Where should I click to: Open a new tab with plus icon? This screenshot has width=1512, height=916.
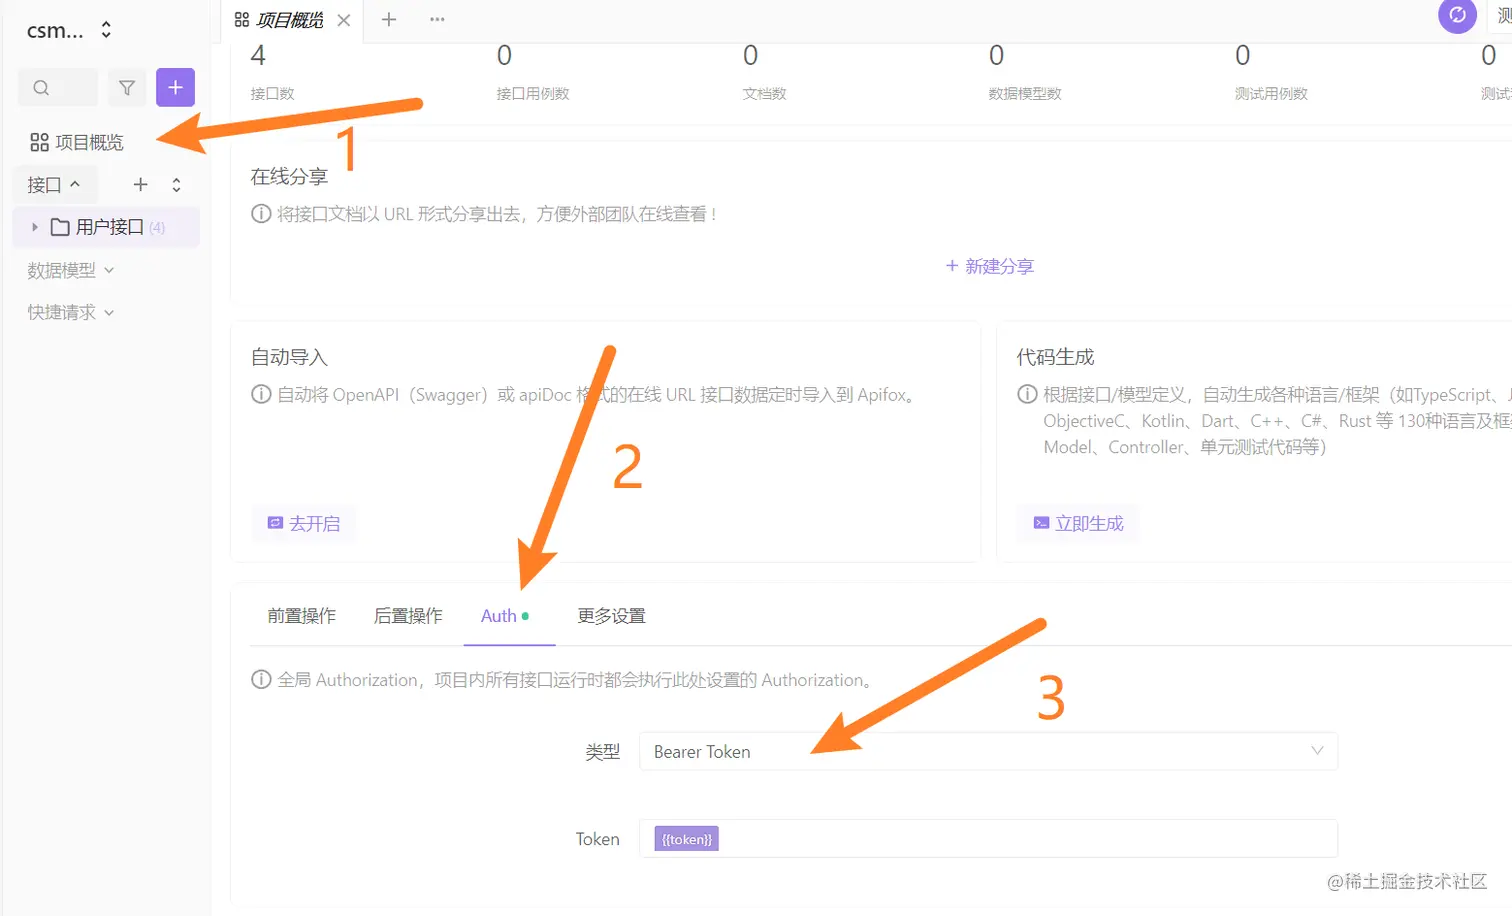pos(389,19)
